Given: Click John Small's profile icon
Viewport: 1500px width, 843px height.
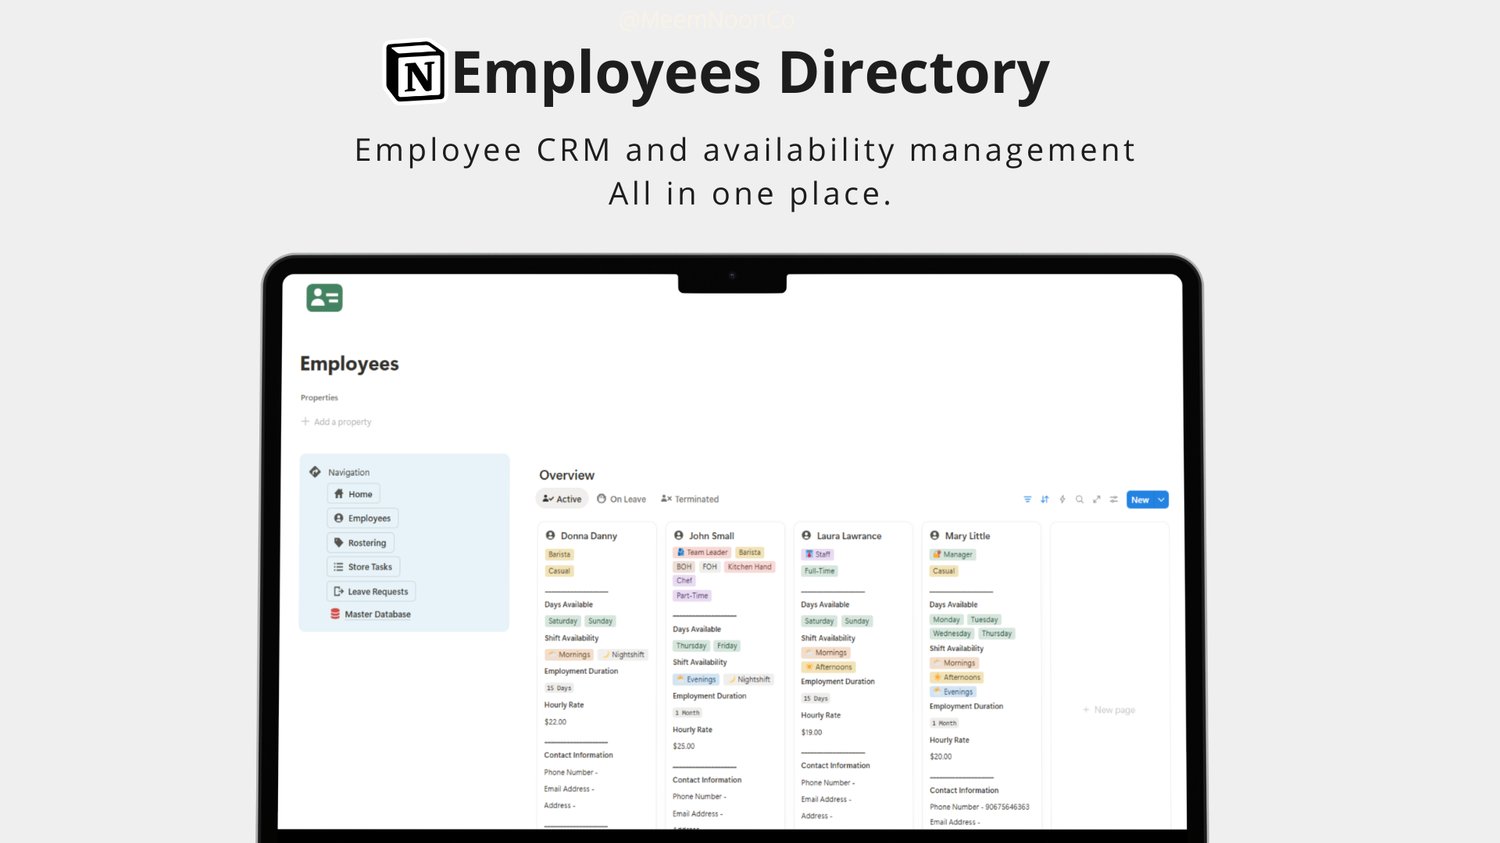Looking at the screenshot, I should click(x=678, y=536).
